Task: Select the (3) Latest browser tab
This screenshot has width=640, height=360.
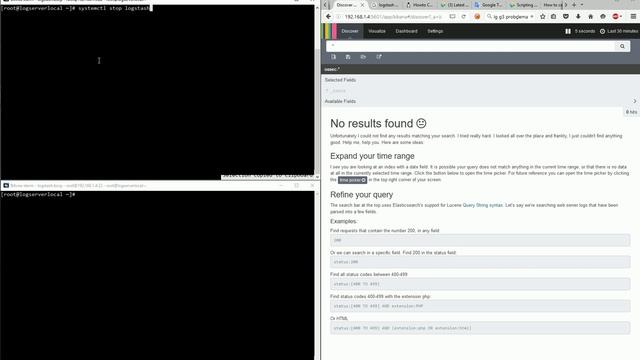Action: tap(454, 5)
